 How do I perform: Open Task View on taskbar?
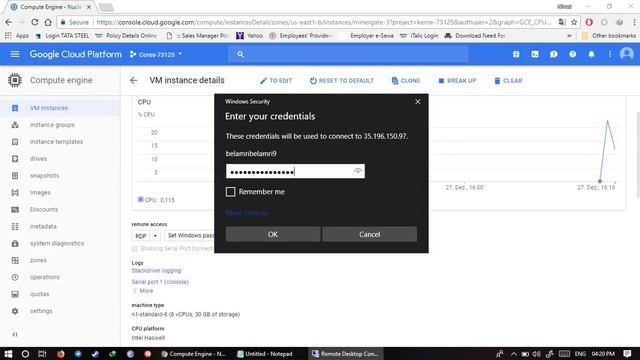42,353
